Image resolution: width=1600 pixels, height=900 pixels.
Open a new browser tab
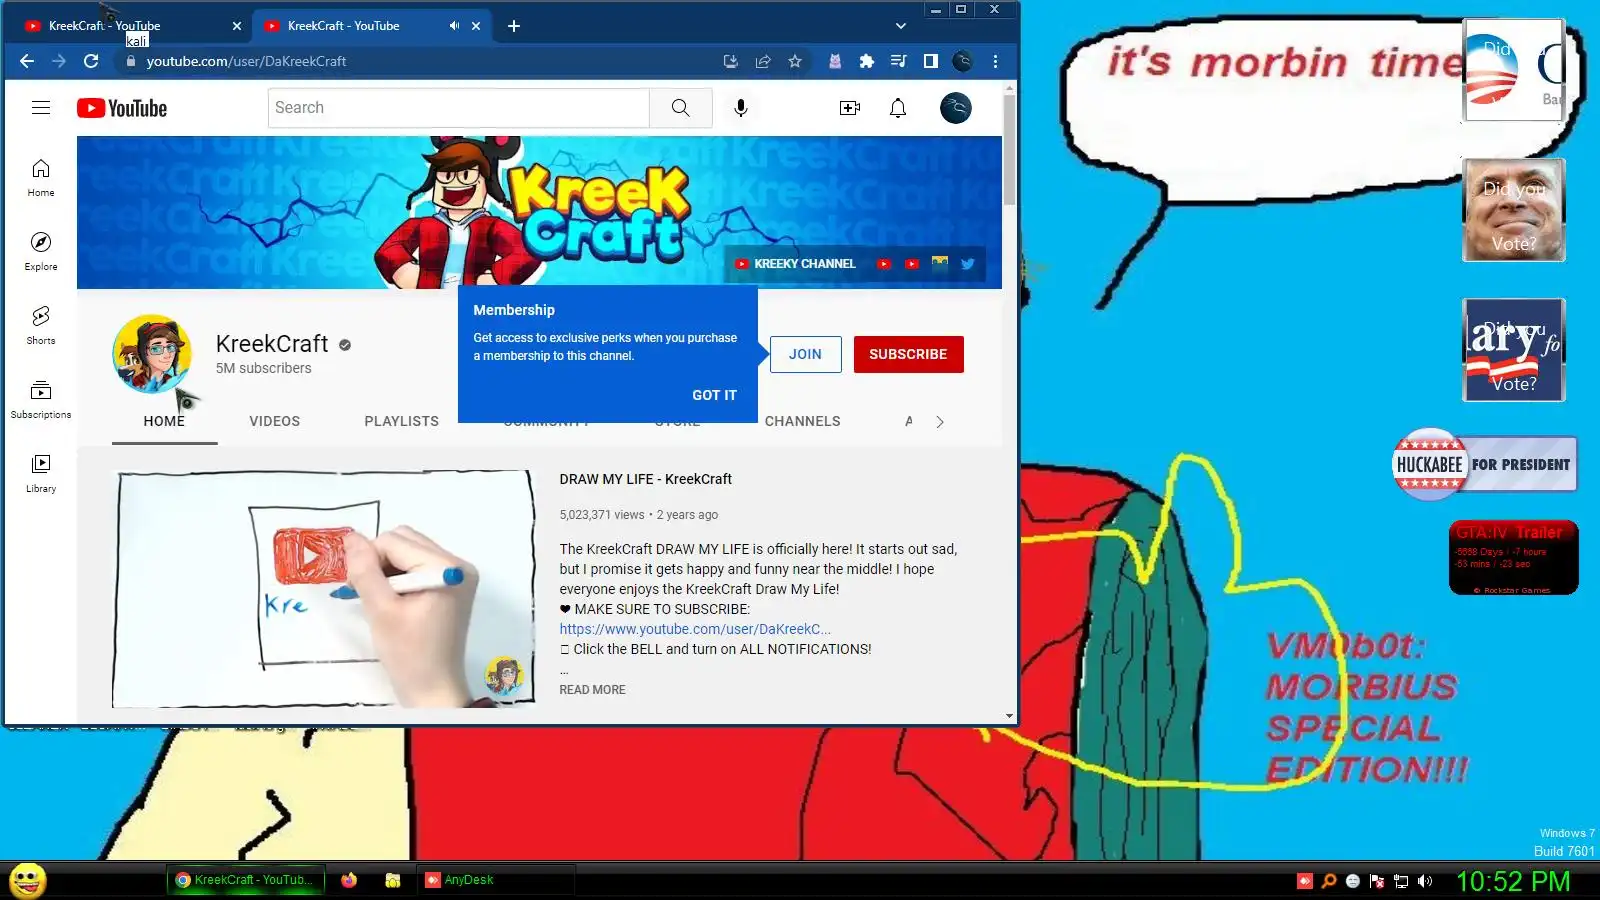pos(514,26)
